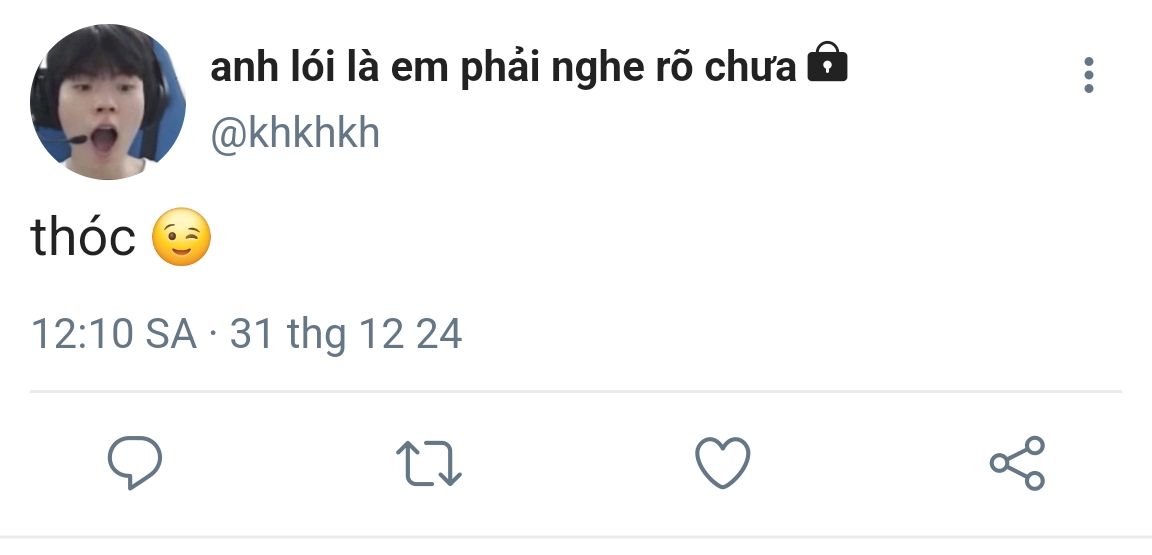Click the divider line above the action icons
Viewport: 1152px width, 555px height.
(x=576, y=391)
